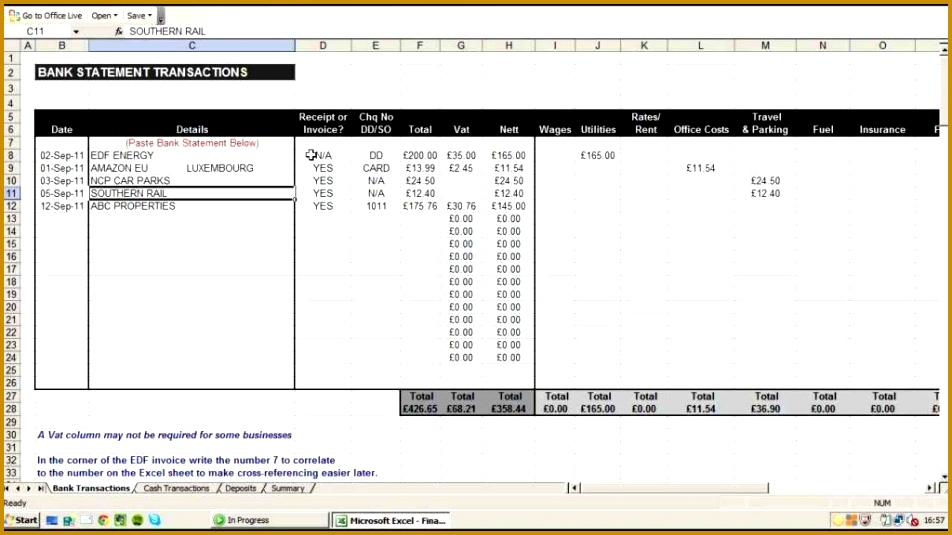Click the orange squares system tray icon
Viewport: 952px width, 535px height.
[x=851, y=520]
